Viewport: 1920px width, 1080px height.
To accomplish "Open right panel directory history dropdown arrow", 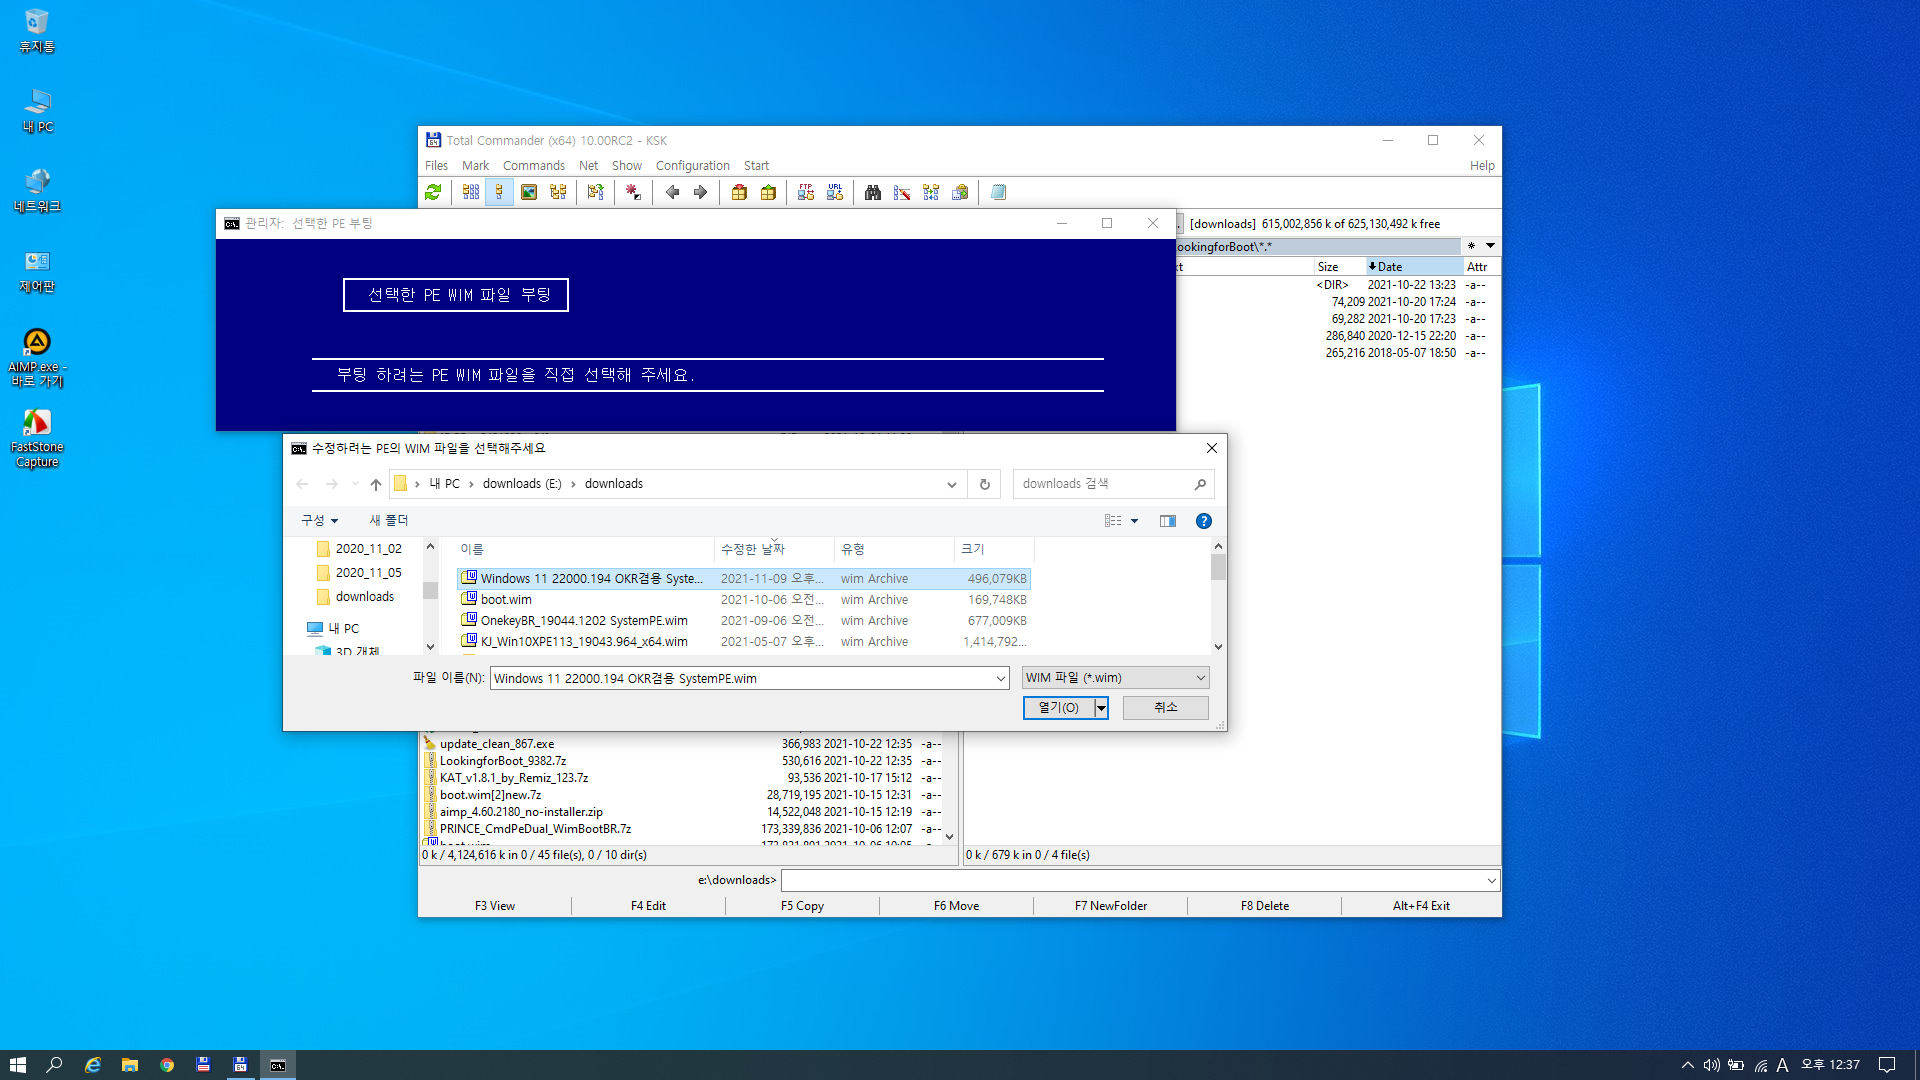I will click(1490, 246).
